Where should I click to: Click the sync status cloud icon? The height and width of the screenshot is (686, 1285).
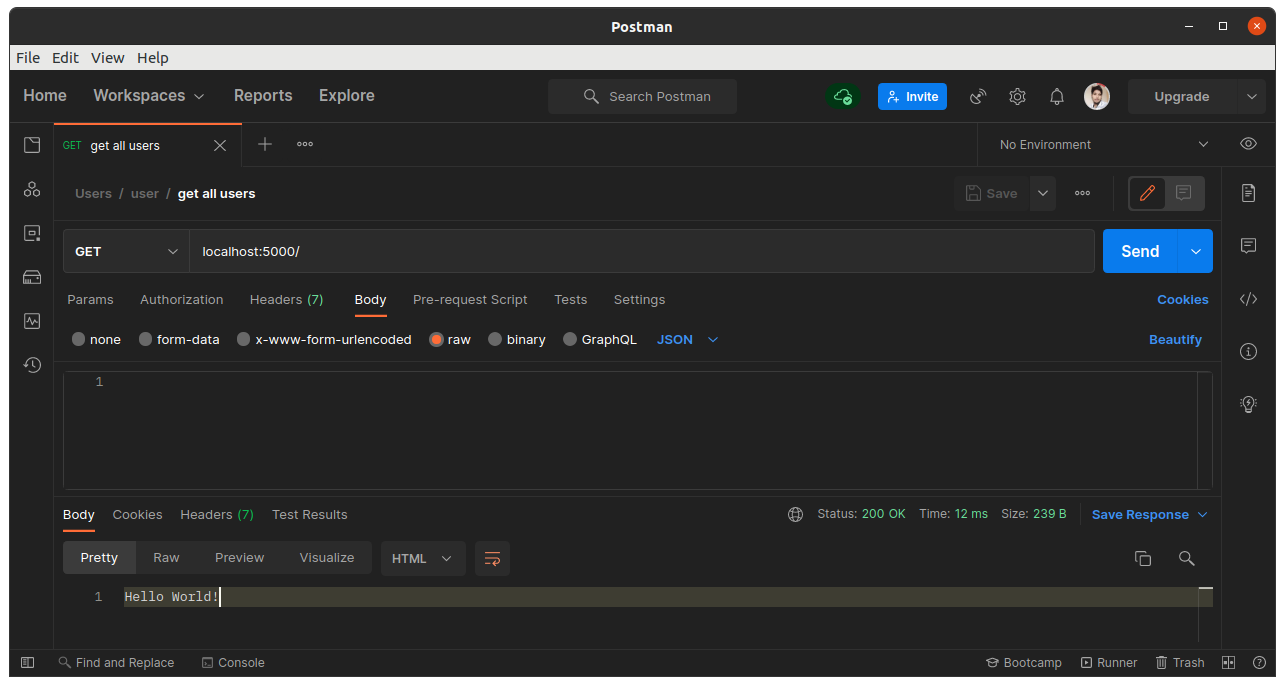843,97
